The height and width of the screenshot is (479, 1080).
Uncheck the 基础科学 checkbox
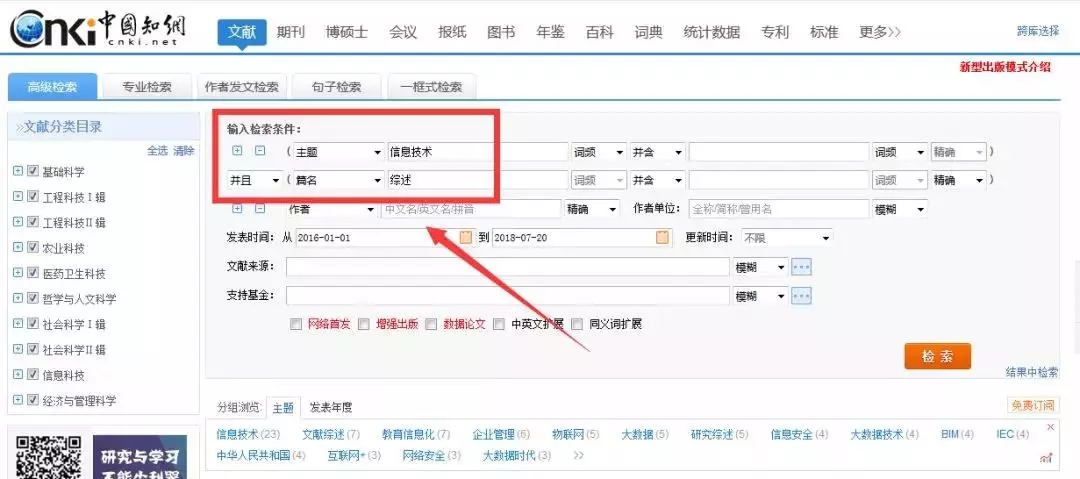point(32,171)
